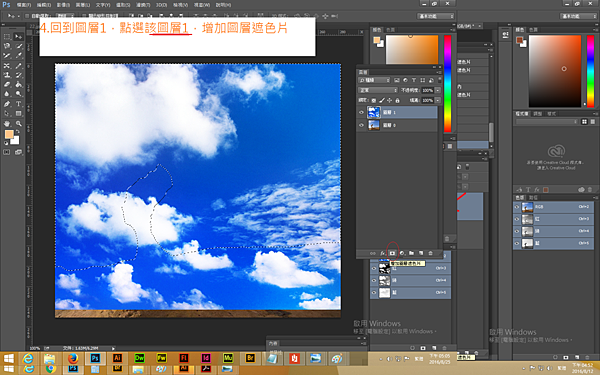This screenshot has width=600, height=375.
Task: Add an adjustment layer from Layers panel
Action: [402, 253]
